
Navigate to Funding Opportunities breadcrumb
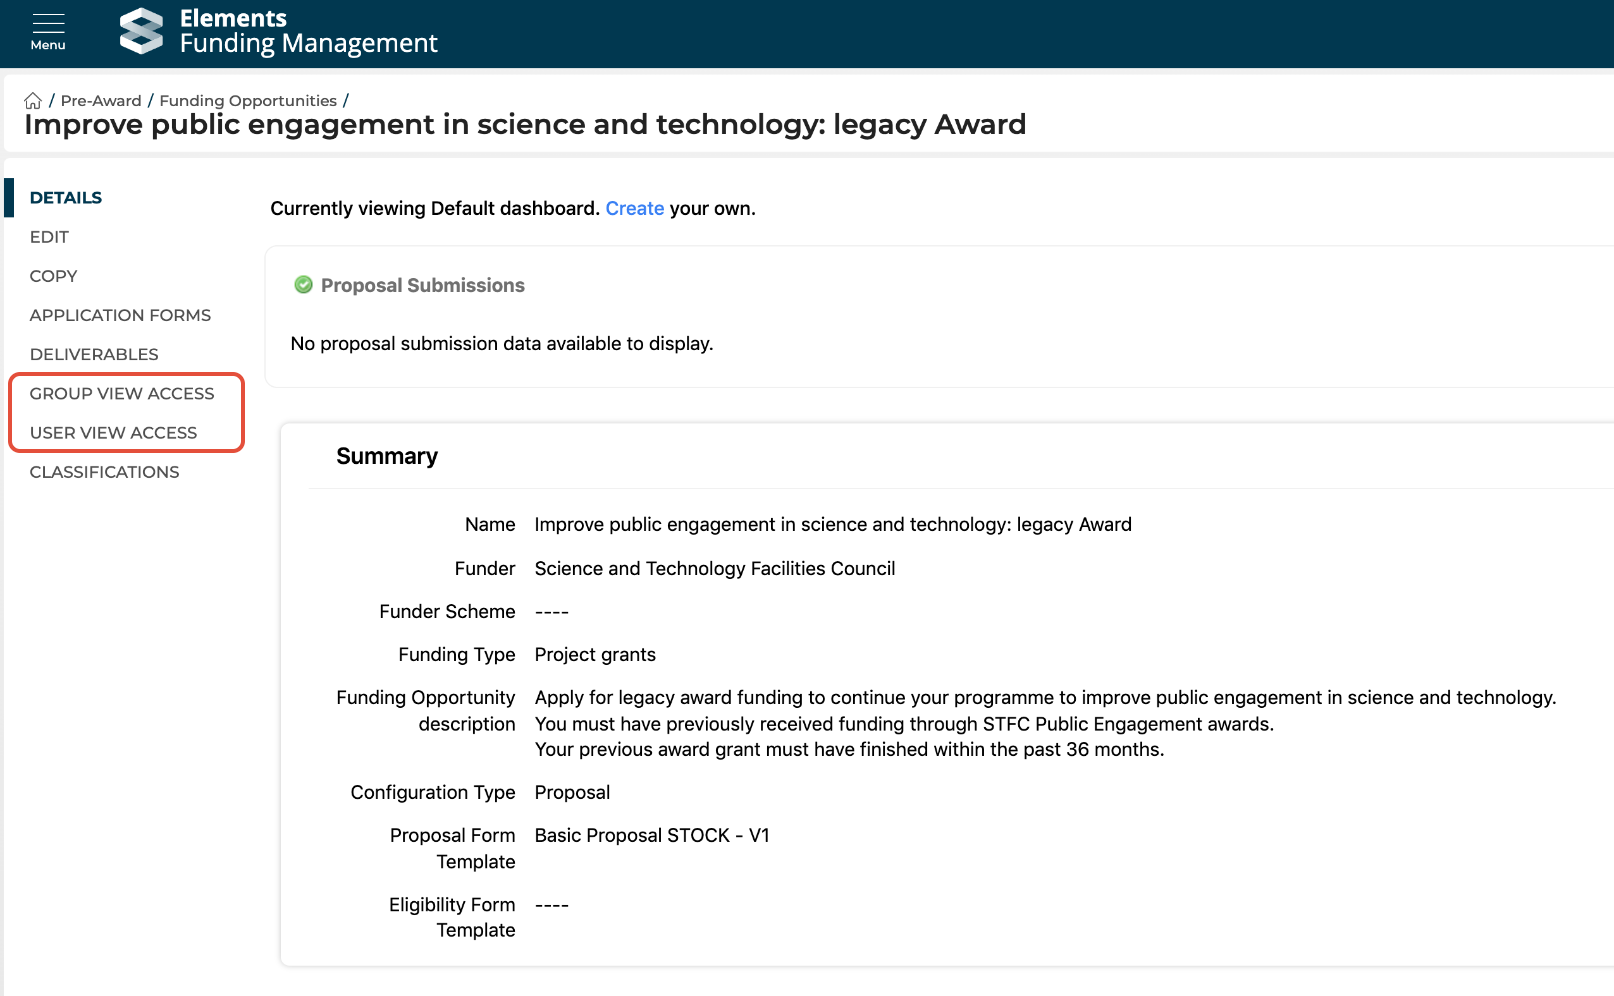point(248,101)
